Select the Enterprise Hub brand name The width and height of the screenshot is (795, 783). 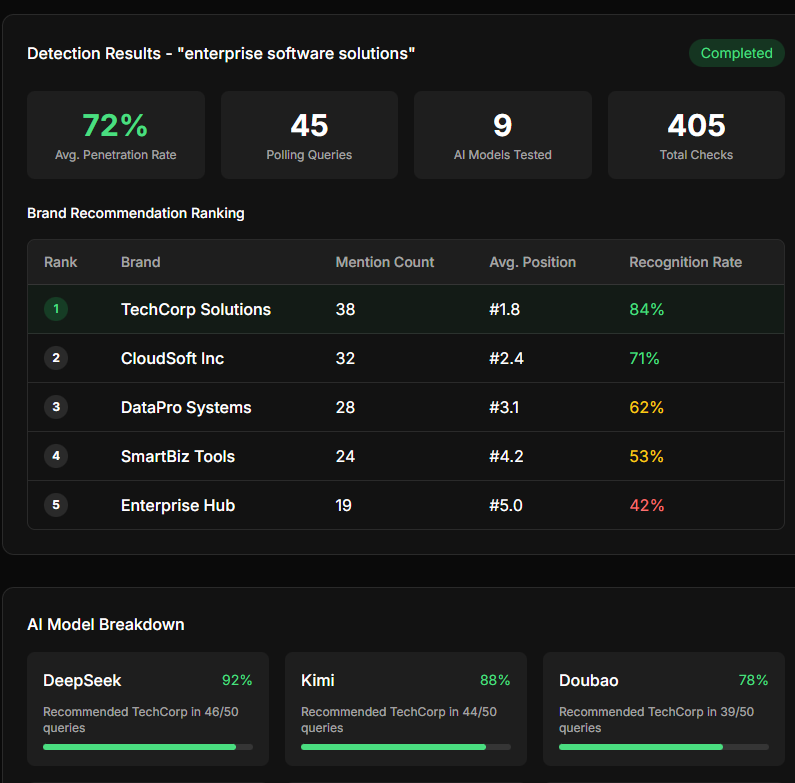[178, 506]
